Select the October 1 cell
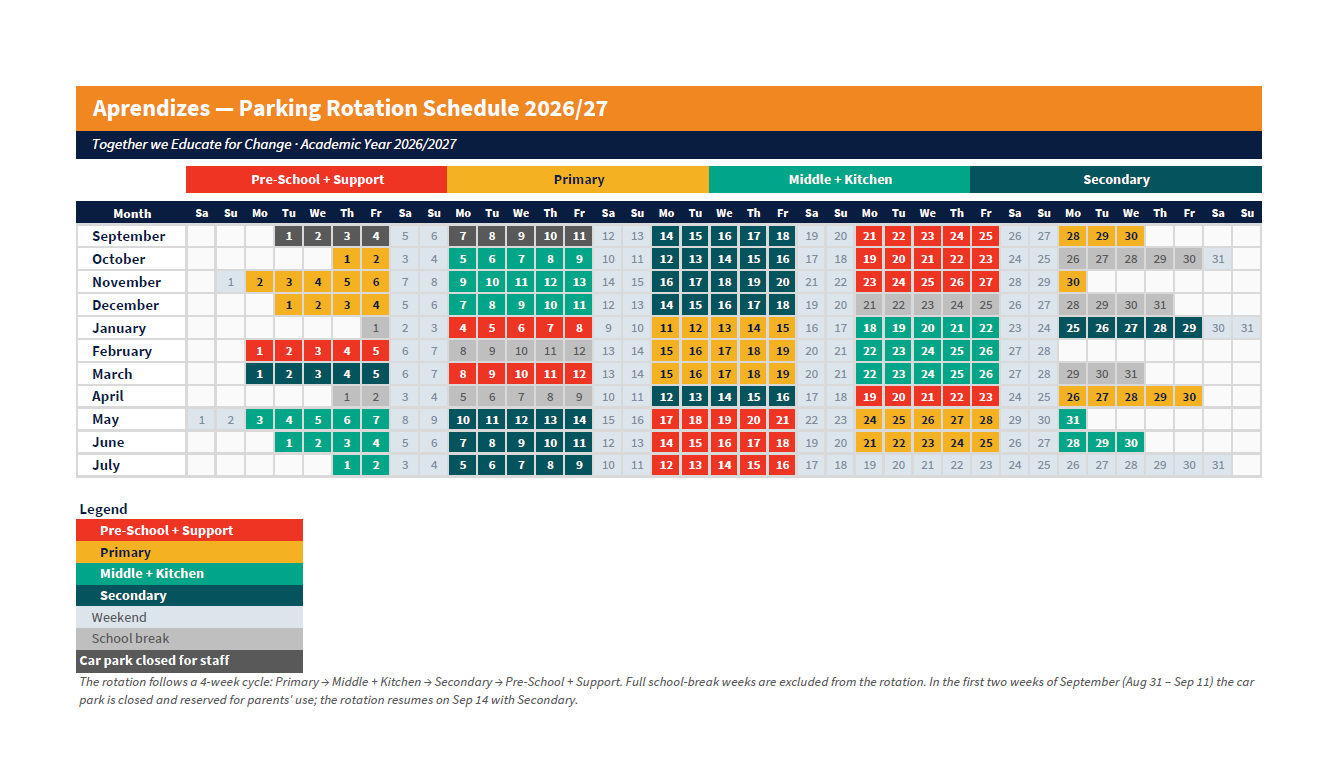This screenshot has height=770, width=1322. pyautogui.click(x=347, y=259)
